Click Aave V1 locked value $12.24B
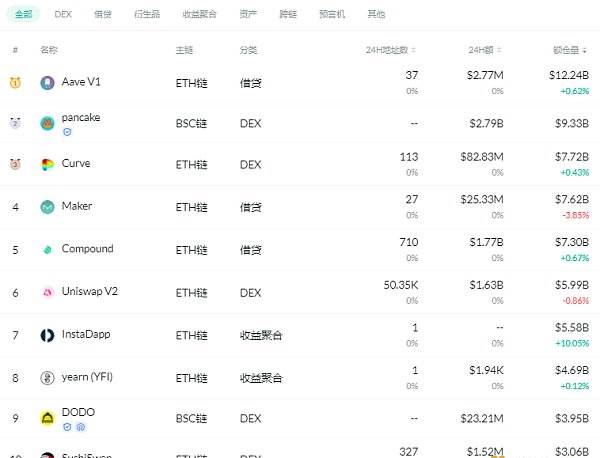Screen dimensions: 600x458 (x=569, y=75)
